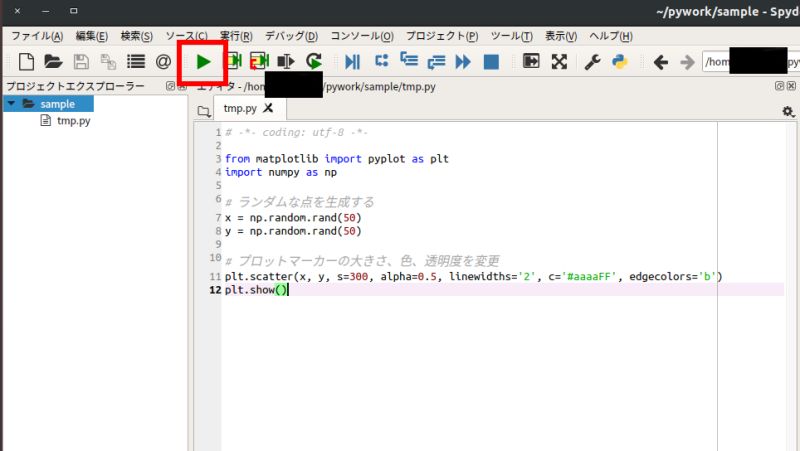
Task: Undock the editor pane
Action: [779, 86]
